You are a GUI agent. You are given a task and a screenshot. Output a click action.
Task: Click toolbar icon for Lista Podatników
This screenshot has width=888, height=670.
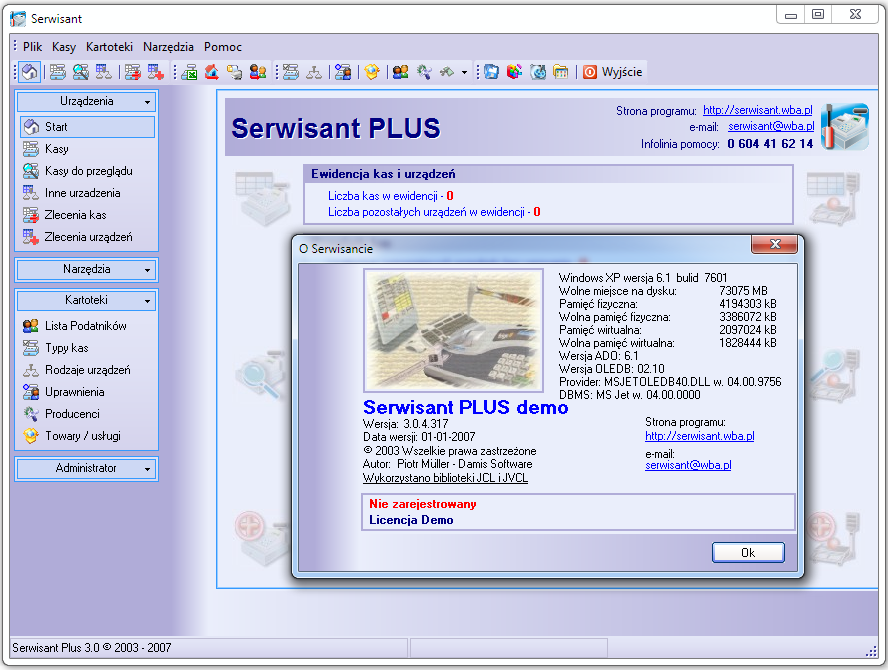click(400, 72)
